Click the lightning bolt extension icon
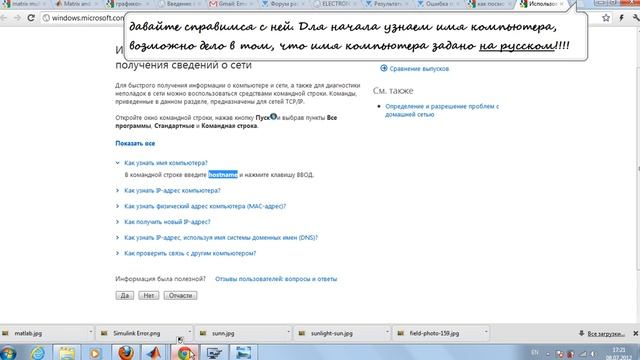This screenshot has height=360, width=640. [621, 18]
